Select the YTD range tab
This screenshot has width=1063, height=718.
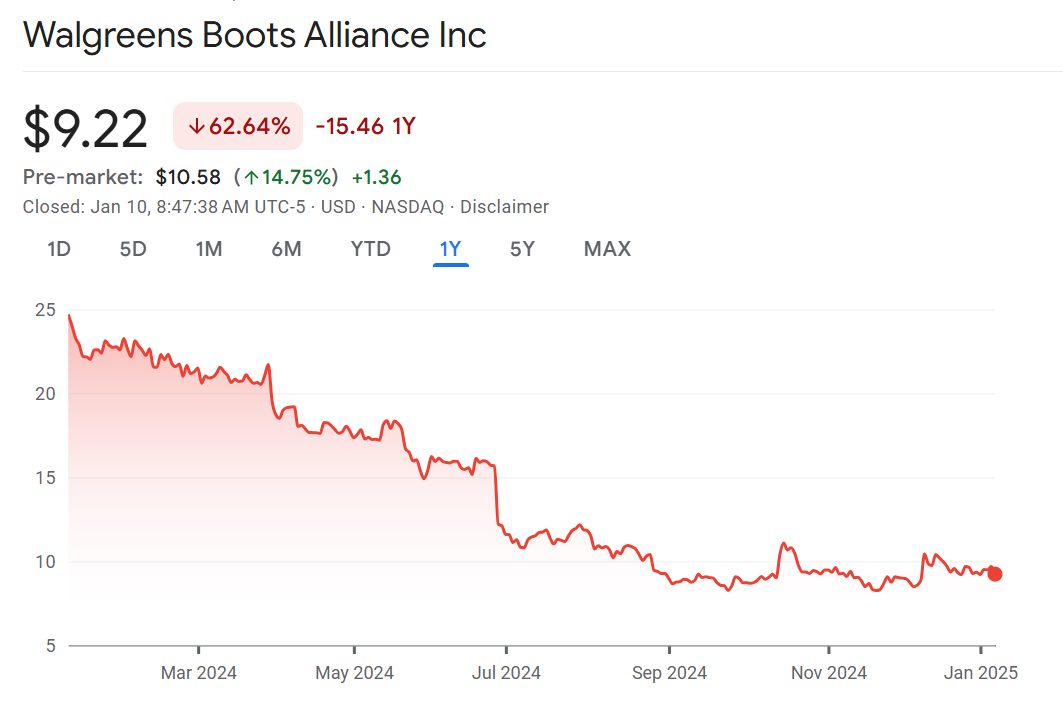(x=371, y=249)
